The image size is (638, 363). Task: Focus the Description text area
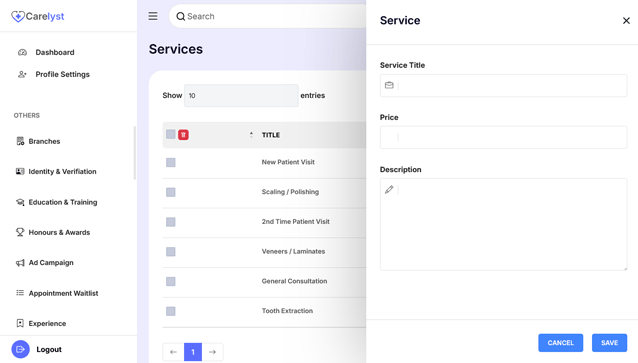coord(503,224)
